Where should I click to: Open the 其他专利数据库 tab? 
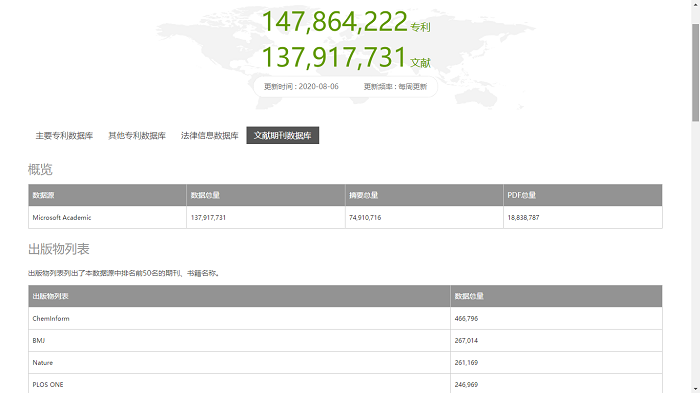coord(137,135)
